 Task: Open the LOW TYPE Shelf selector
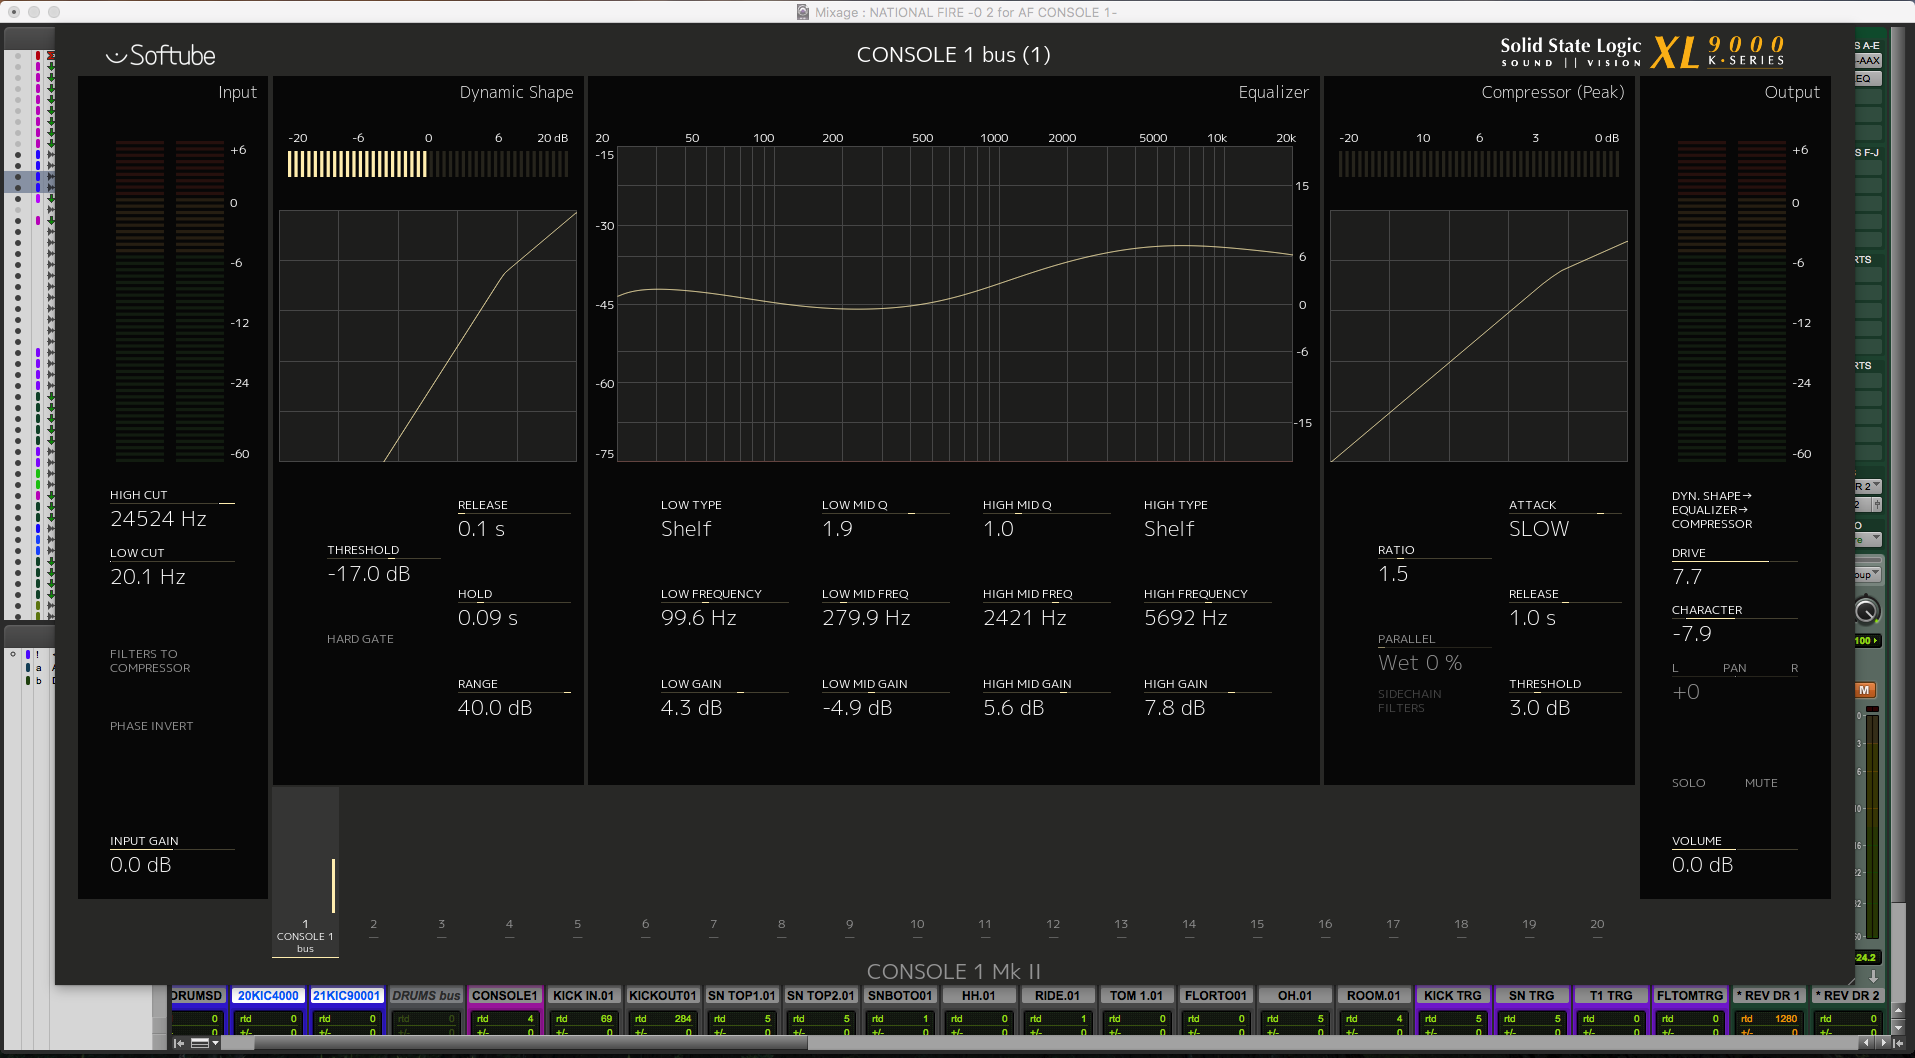tap(687, 528)
